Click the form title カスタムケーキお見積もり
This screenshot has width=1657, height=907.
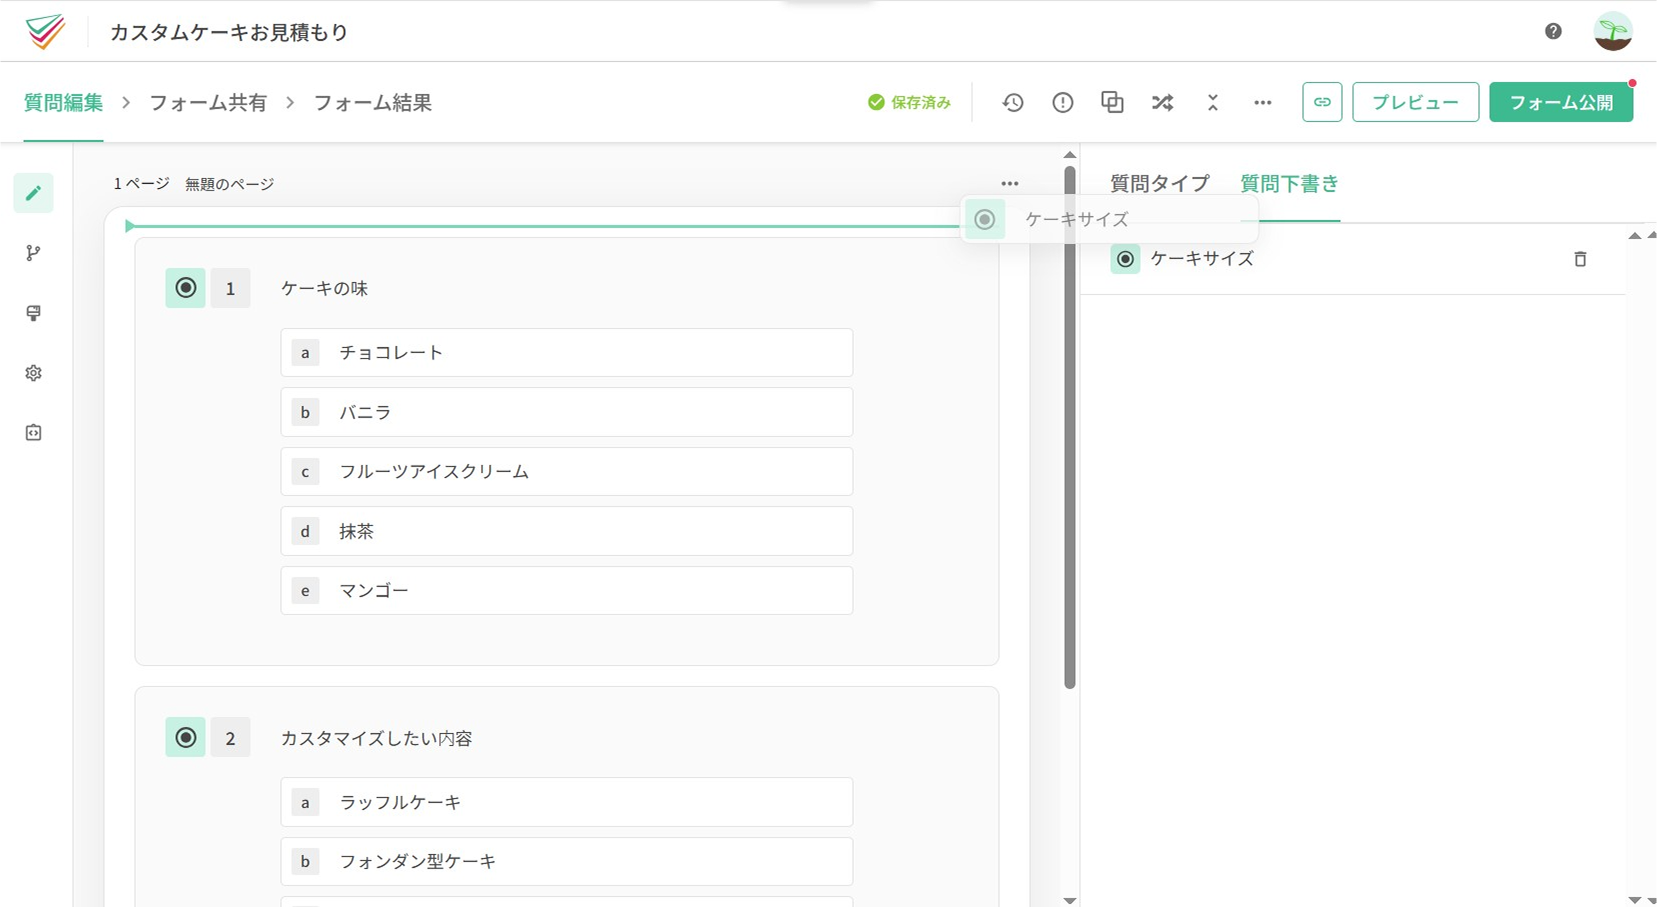(229, 32)
